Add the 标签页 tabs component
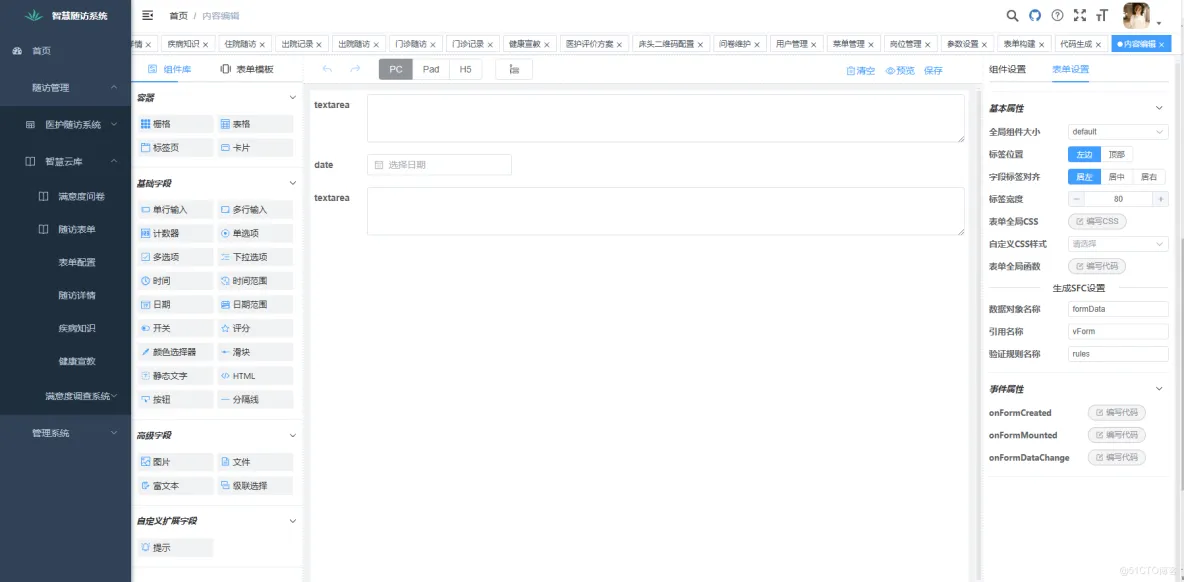 [175, 148]
